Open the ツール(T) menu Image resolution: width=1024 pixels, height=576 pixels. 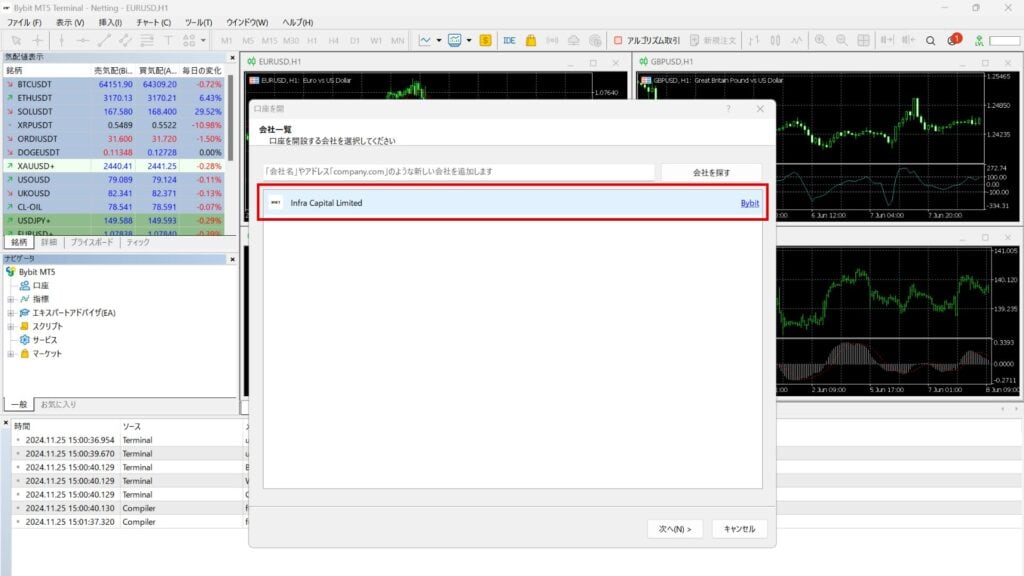pos(199,22)
